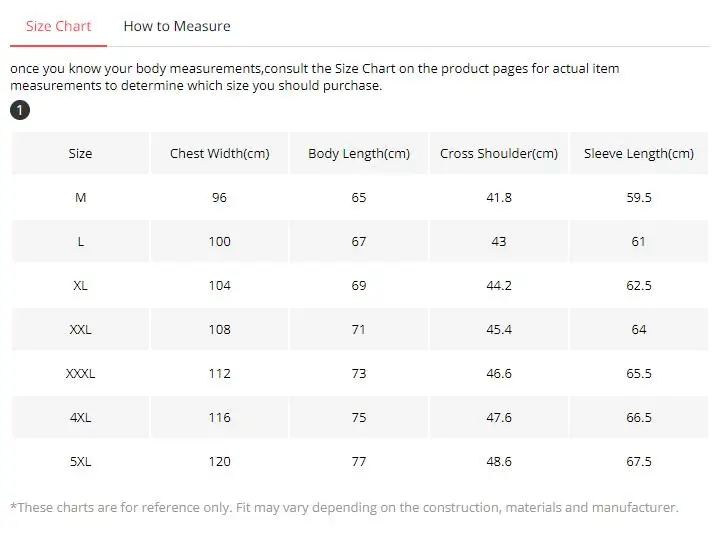Click the numbered 1 circle badge
Viewport: 721px width, 542px height.
coord(20,110)
